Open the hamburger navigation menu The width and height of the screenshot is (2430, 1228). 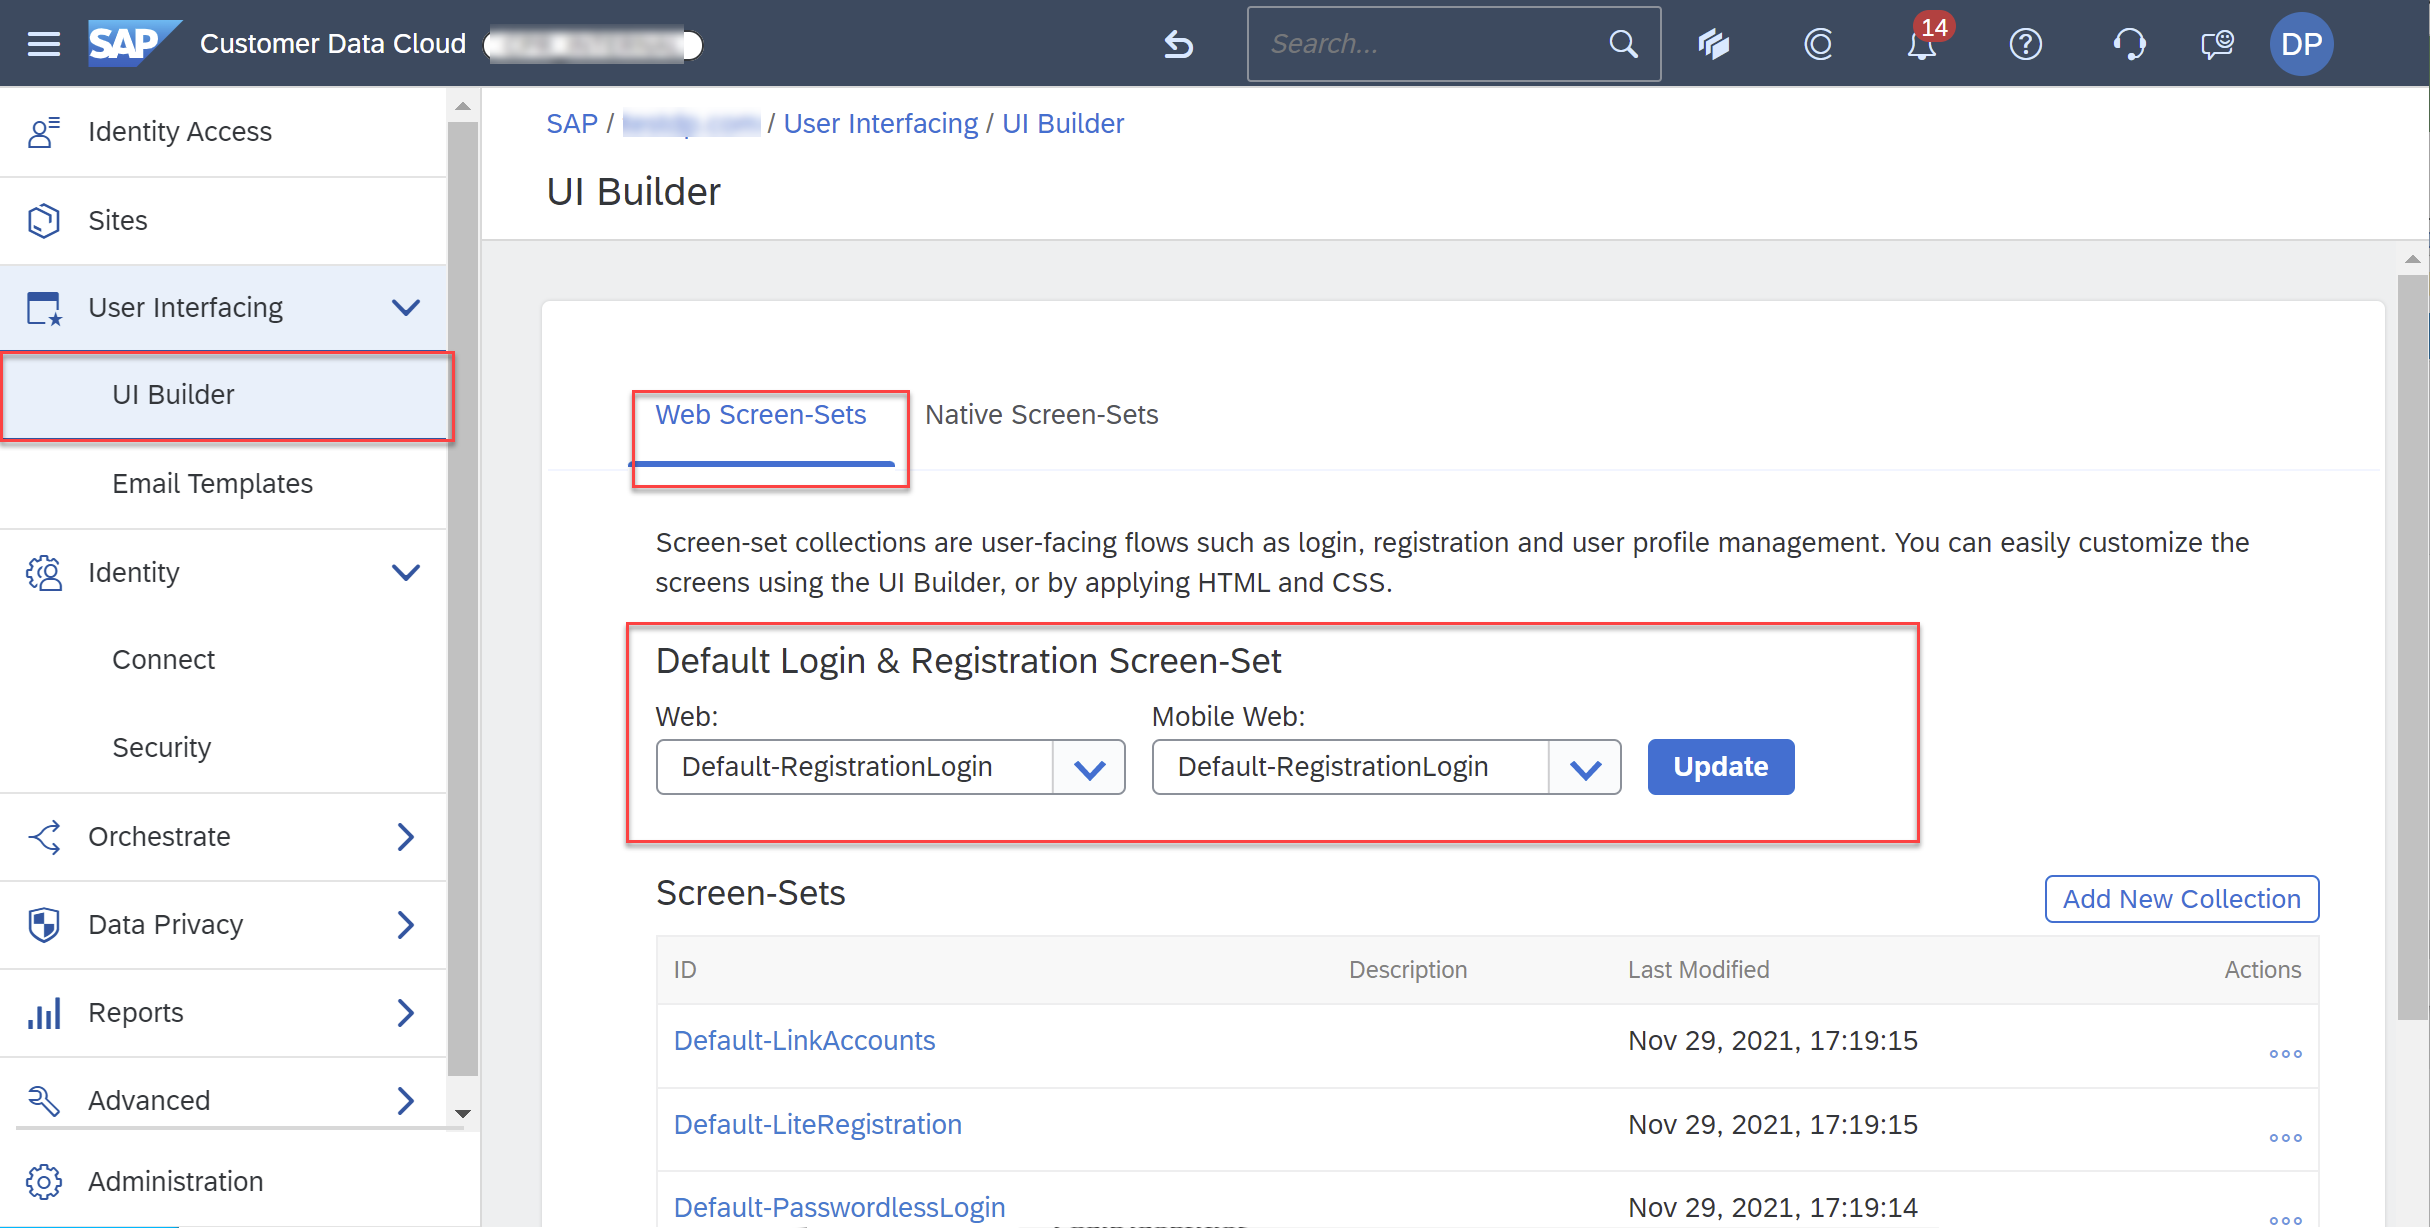pyautogui.click(x=43, y=44)
